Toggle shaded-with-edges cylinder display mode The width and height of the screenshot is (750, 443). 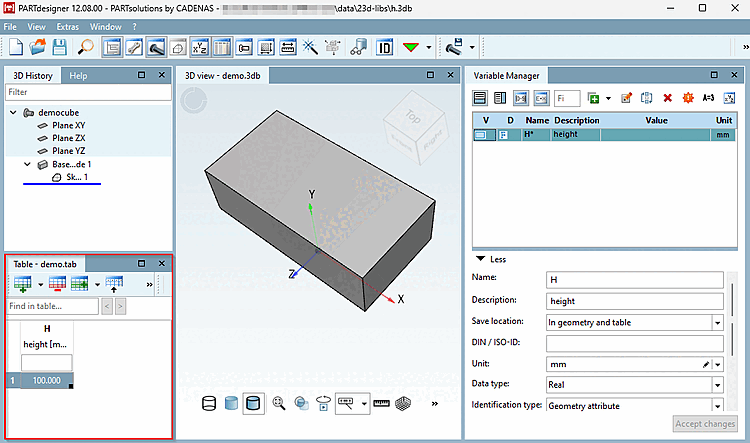[x=254, y=404]
